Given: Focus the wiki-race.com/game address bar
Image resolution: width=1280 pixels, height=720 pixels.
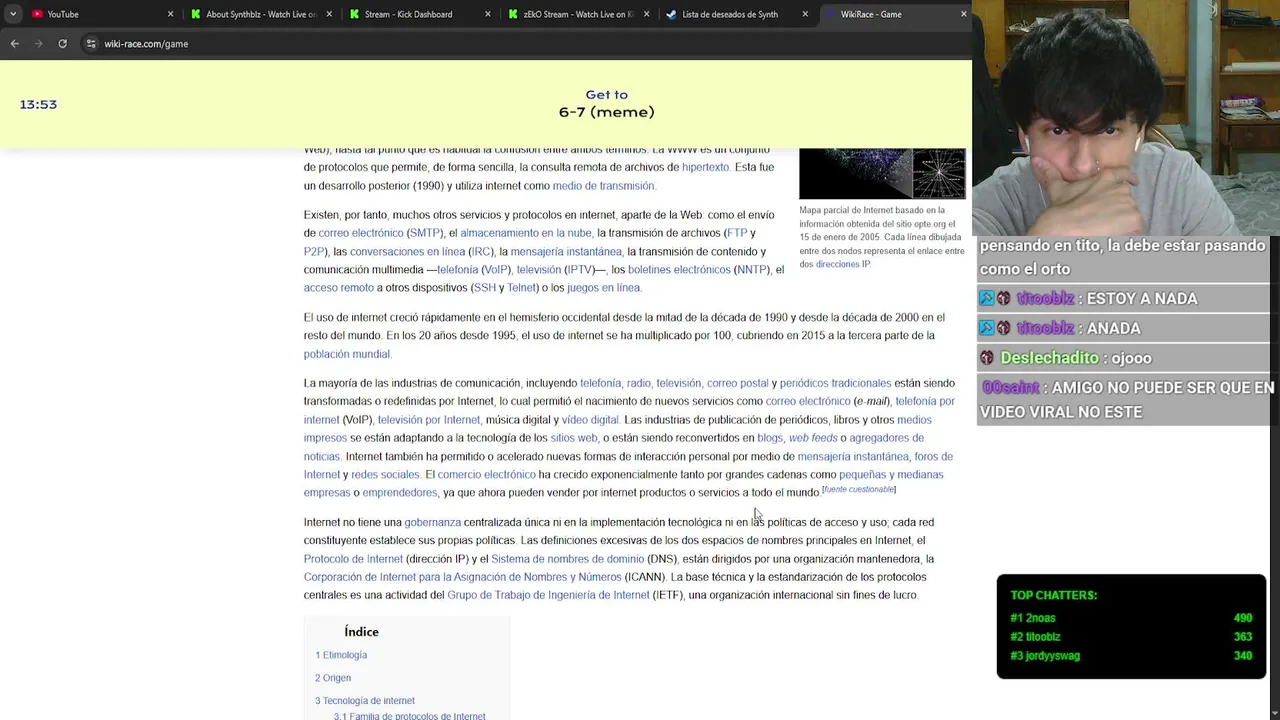Looking at the screenshot, I should [146, 44].
